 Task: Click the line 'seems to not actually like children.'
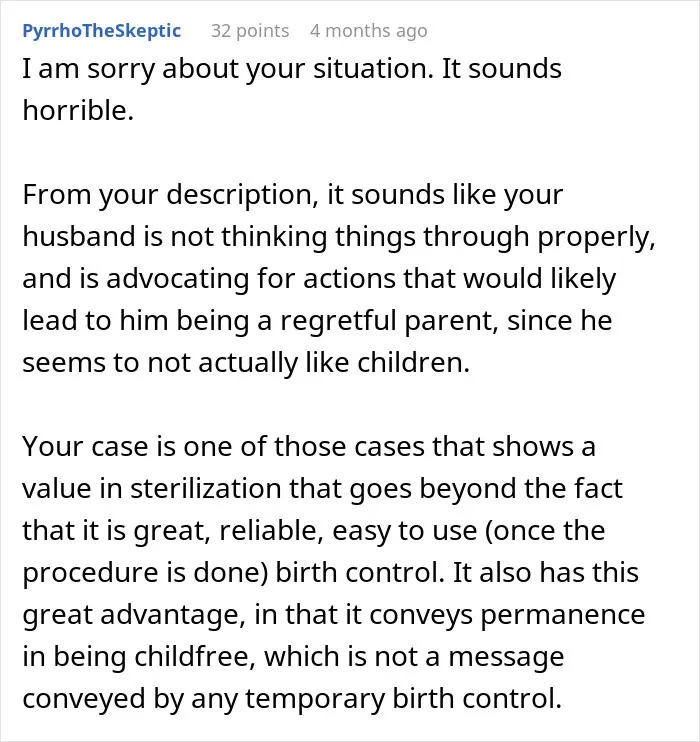click(246, 363)
